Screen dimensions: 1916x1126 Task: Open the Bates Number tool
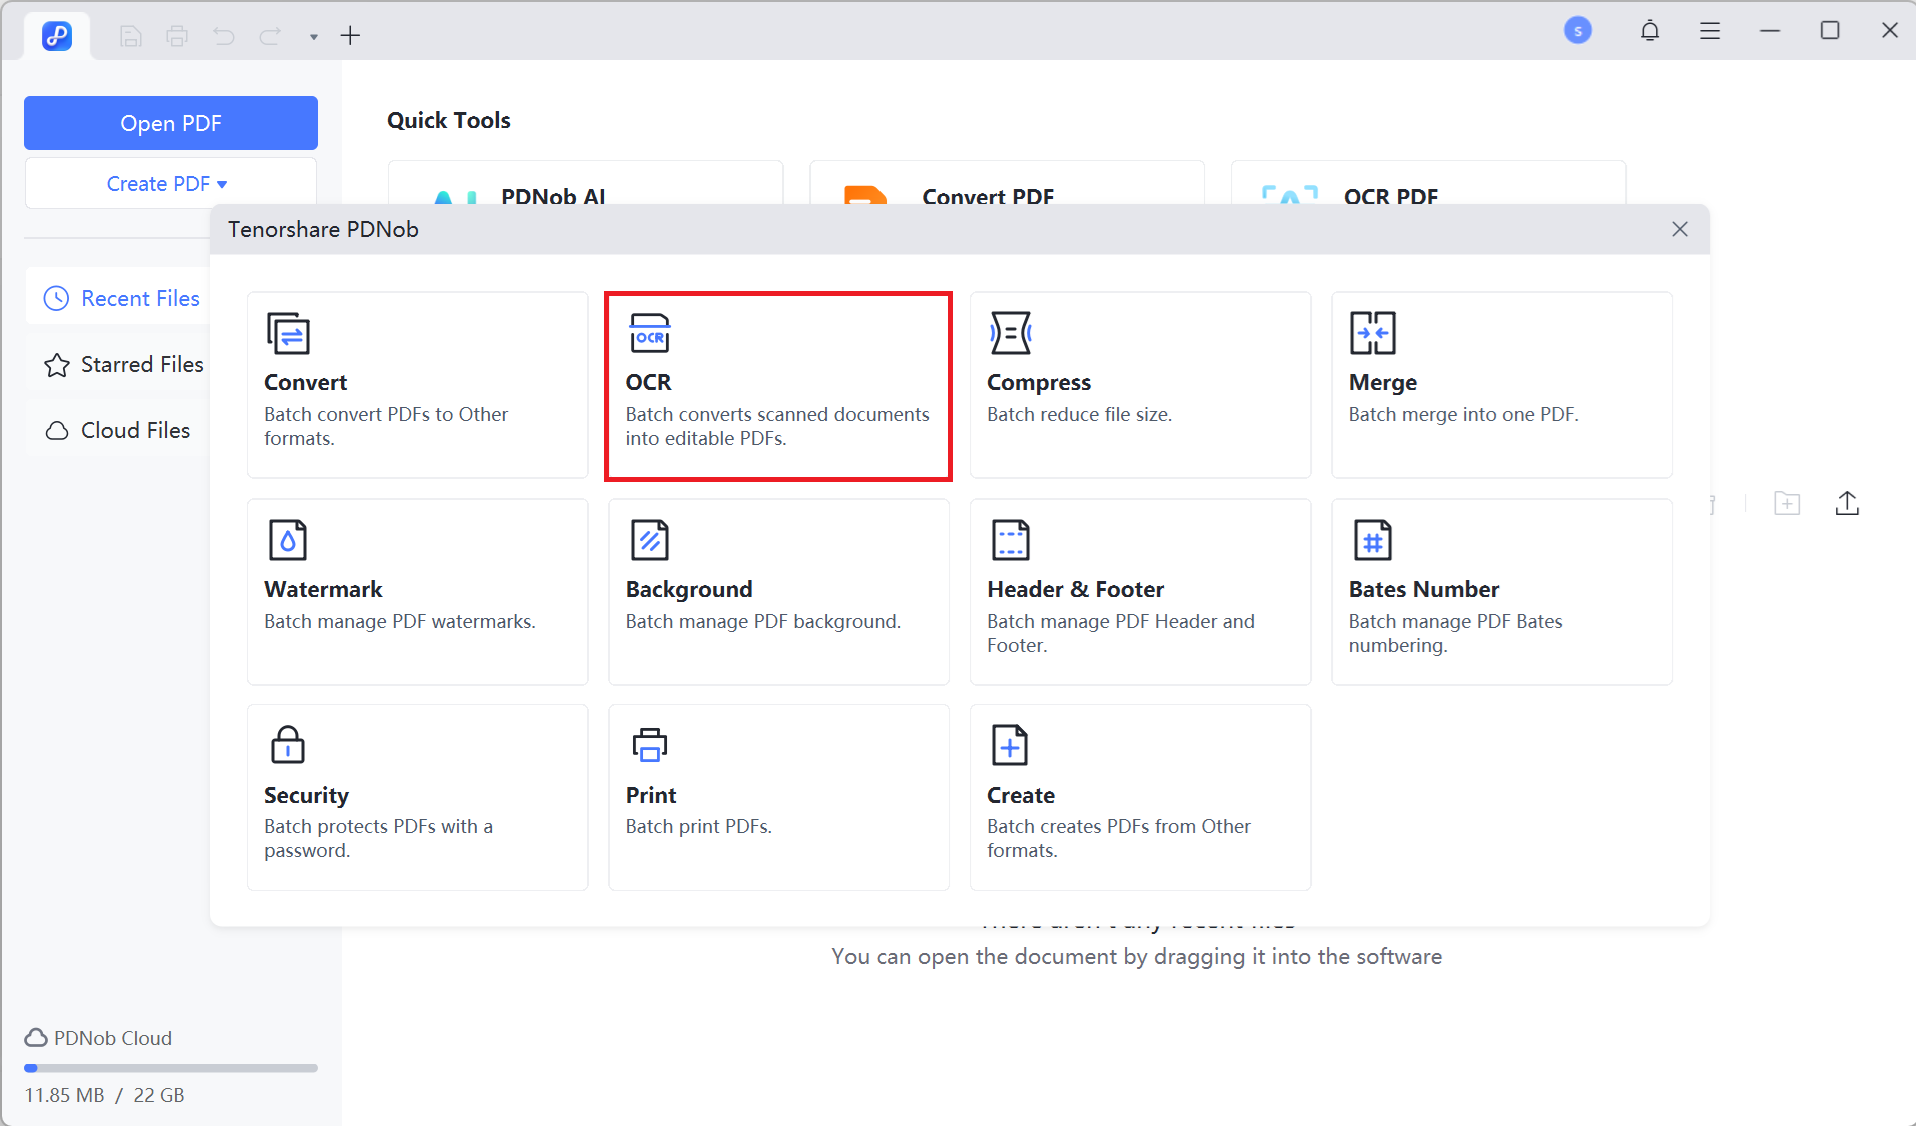tap(1501, 592)
